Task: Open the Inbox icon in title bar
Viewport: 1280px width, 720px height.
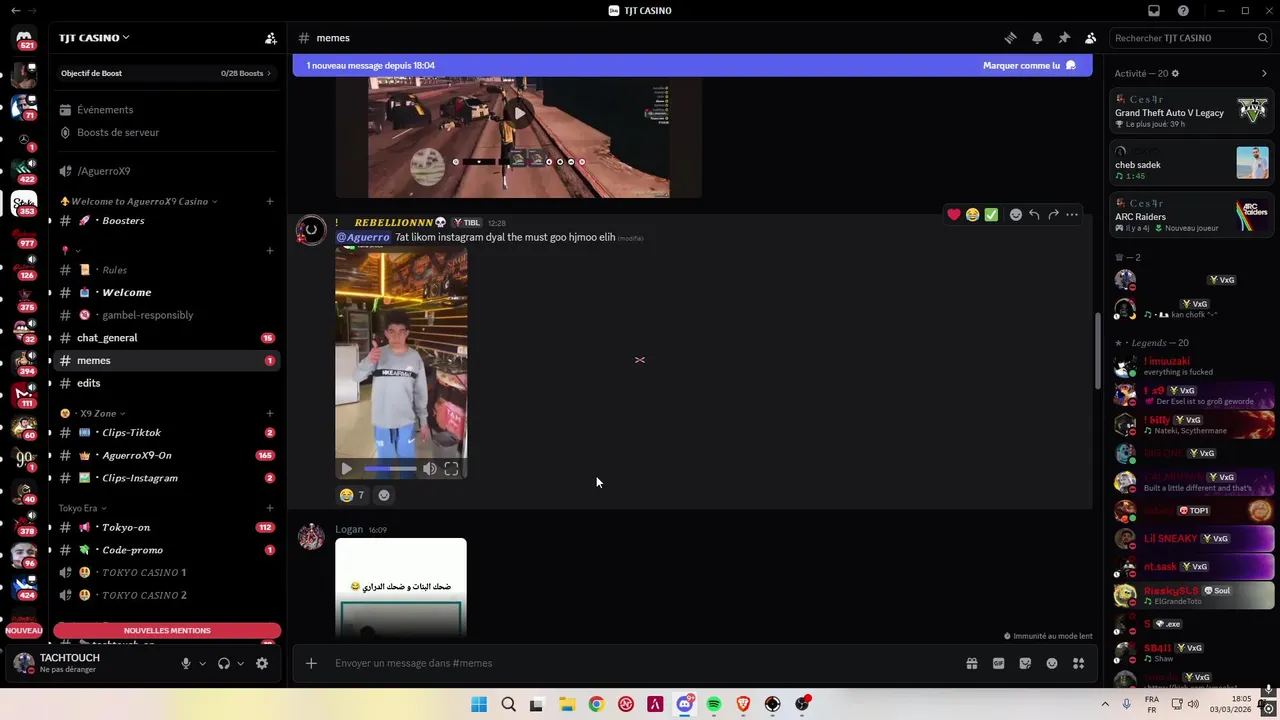Action: point(1154,11)
